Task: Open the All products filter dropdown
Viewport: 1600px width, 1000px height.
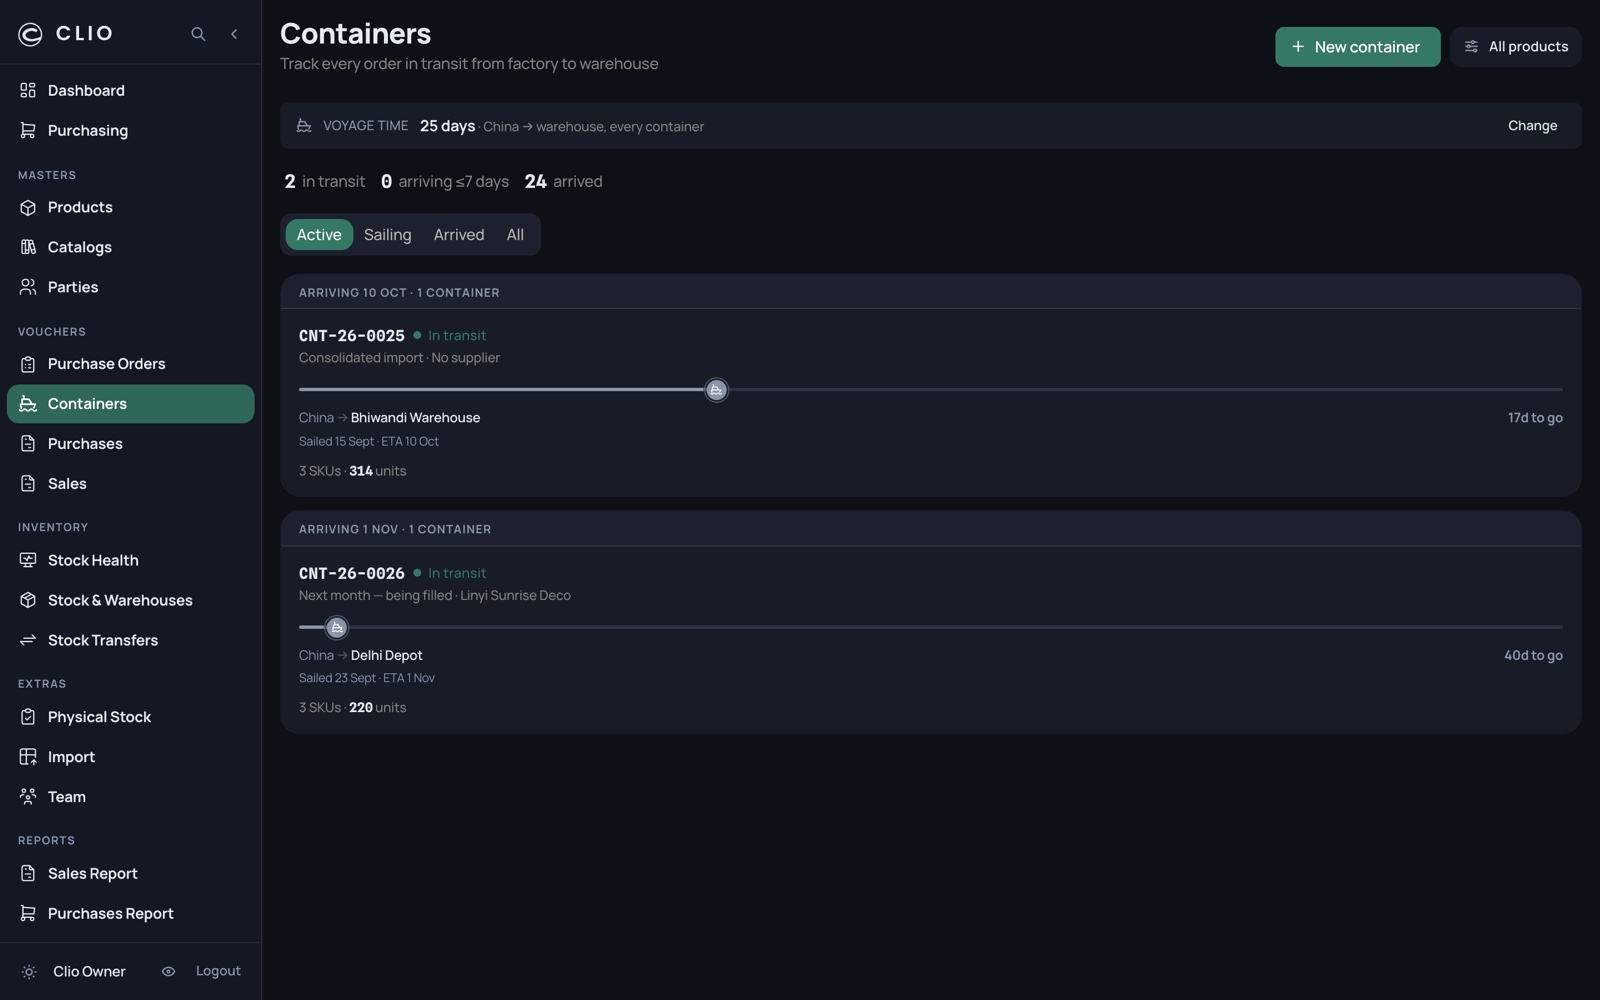Action: (1515, 47)
